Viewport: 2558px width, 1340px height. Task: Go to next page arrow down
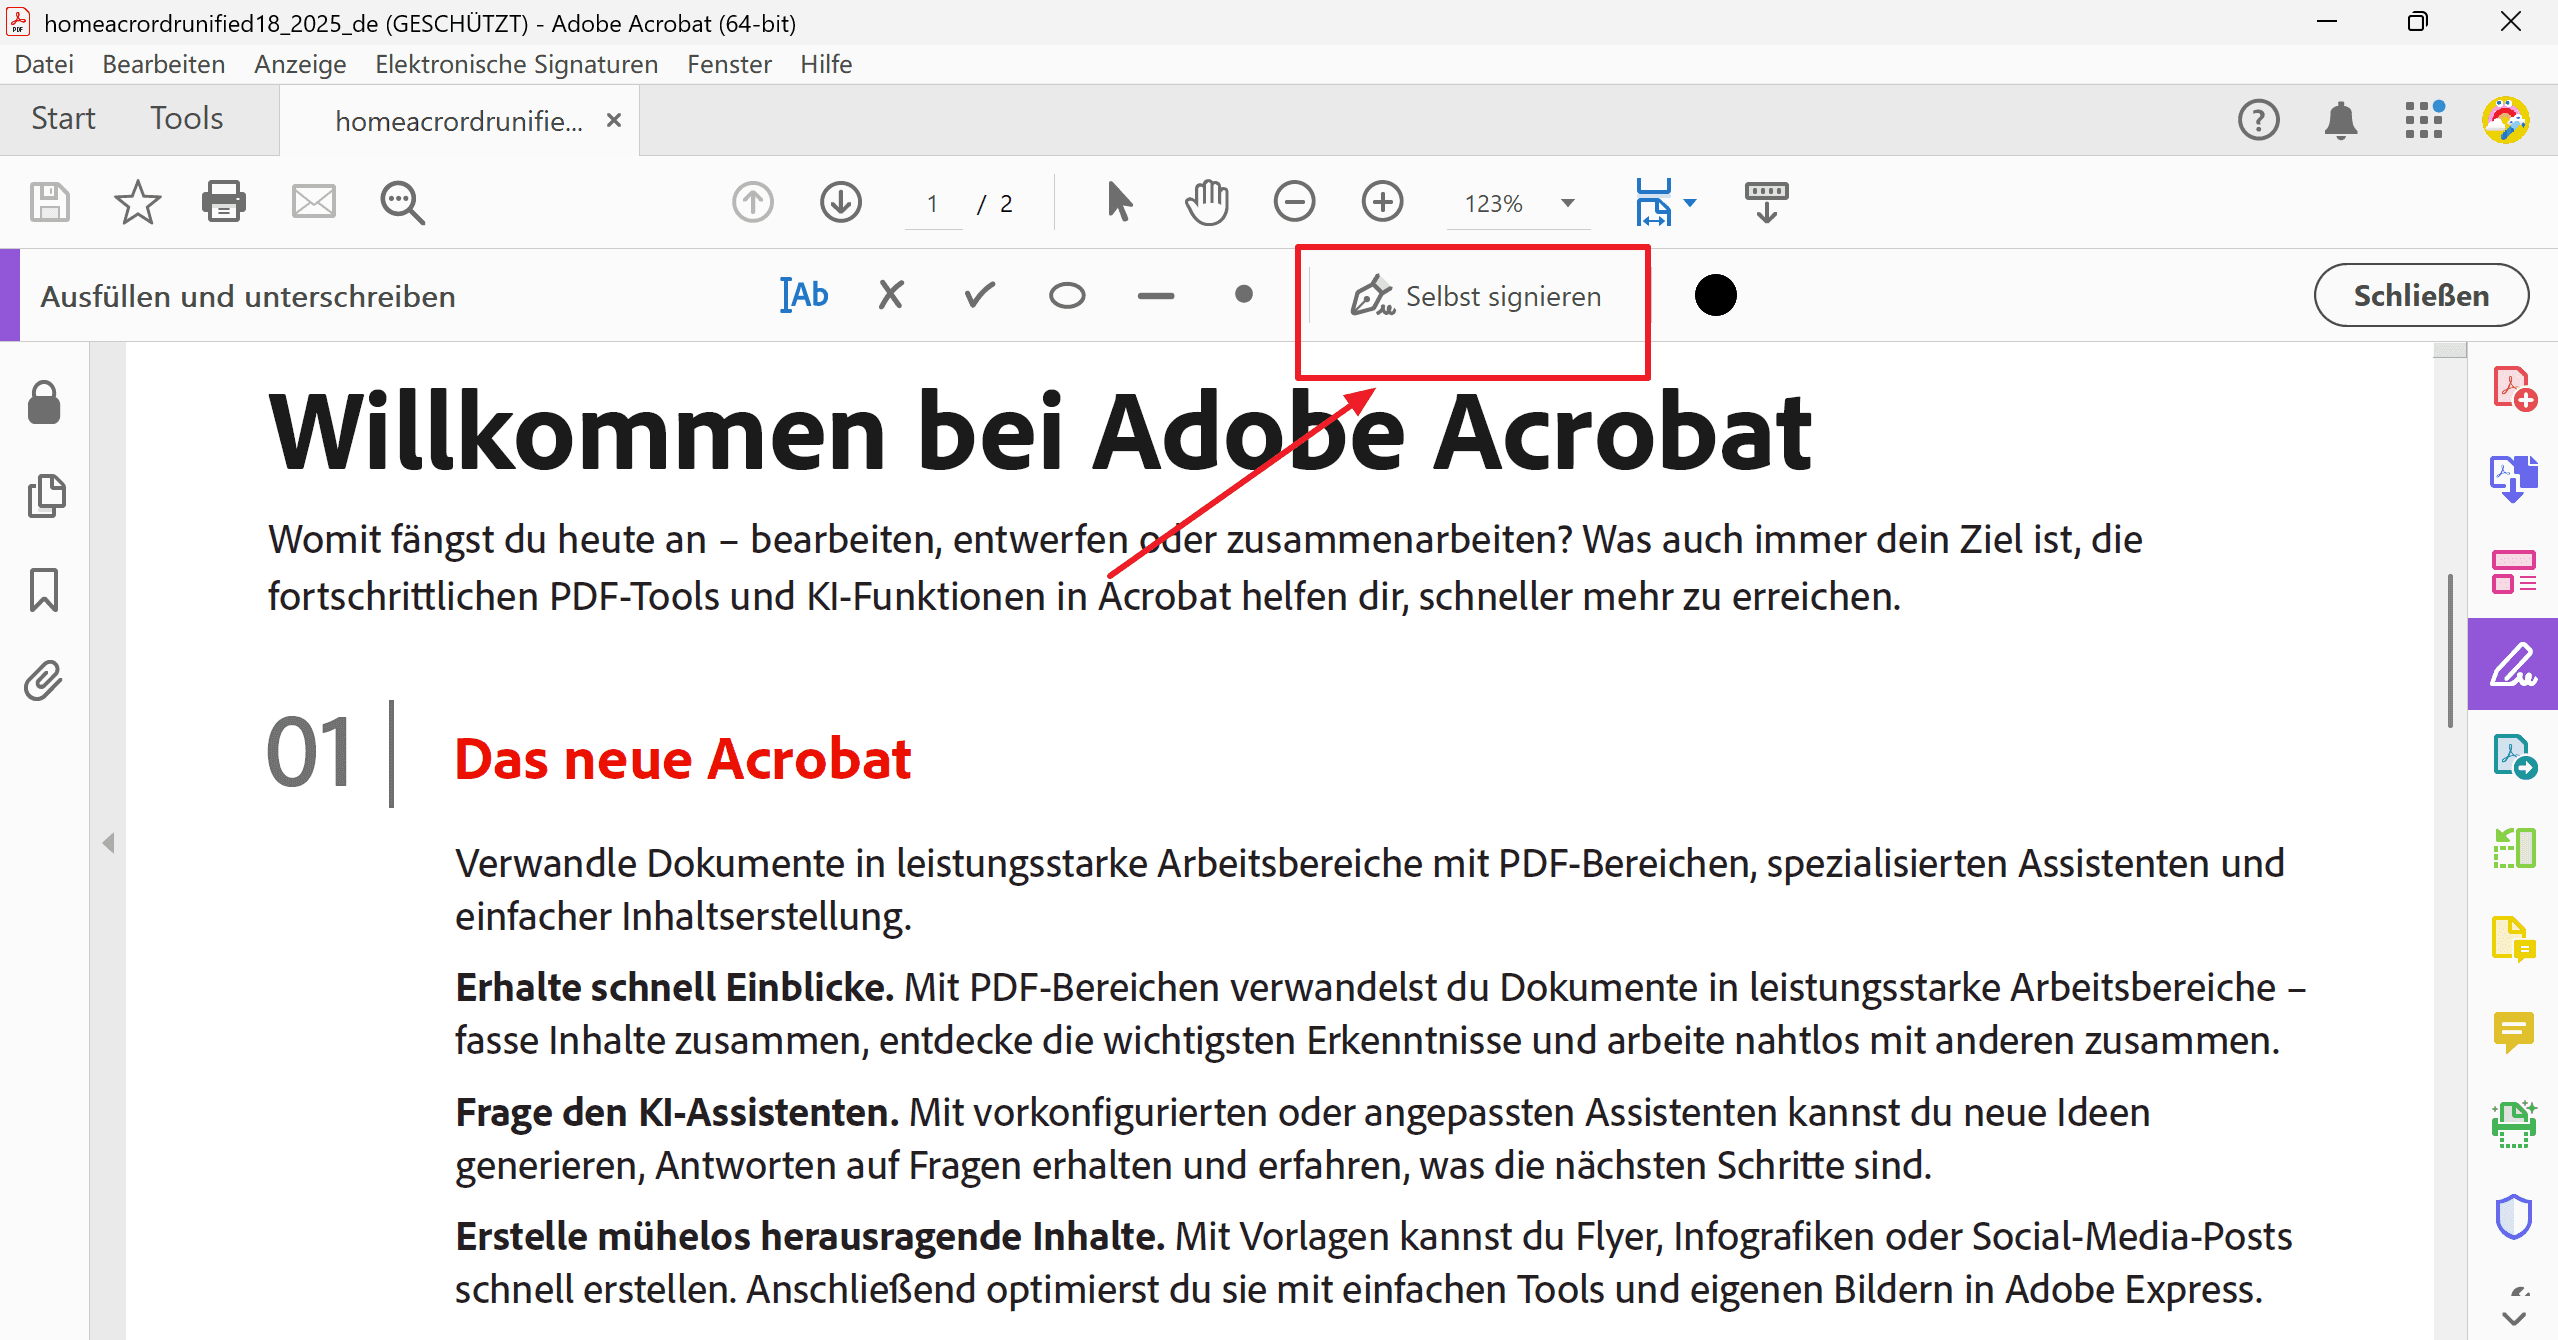tap(841, 203)
